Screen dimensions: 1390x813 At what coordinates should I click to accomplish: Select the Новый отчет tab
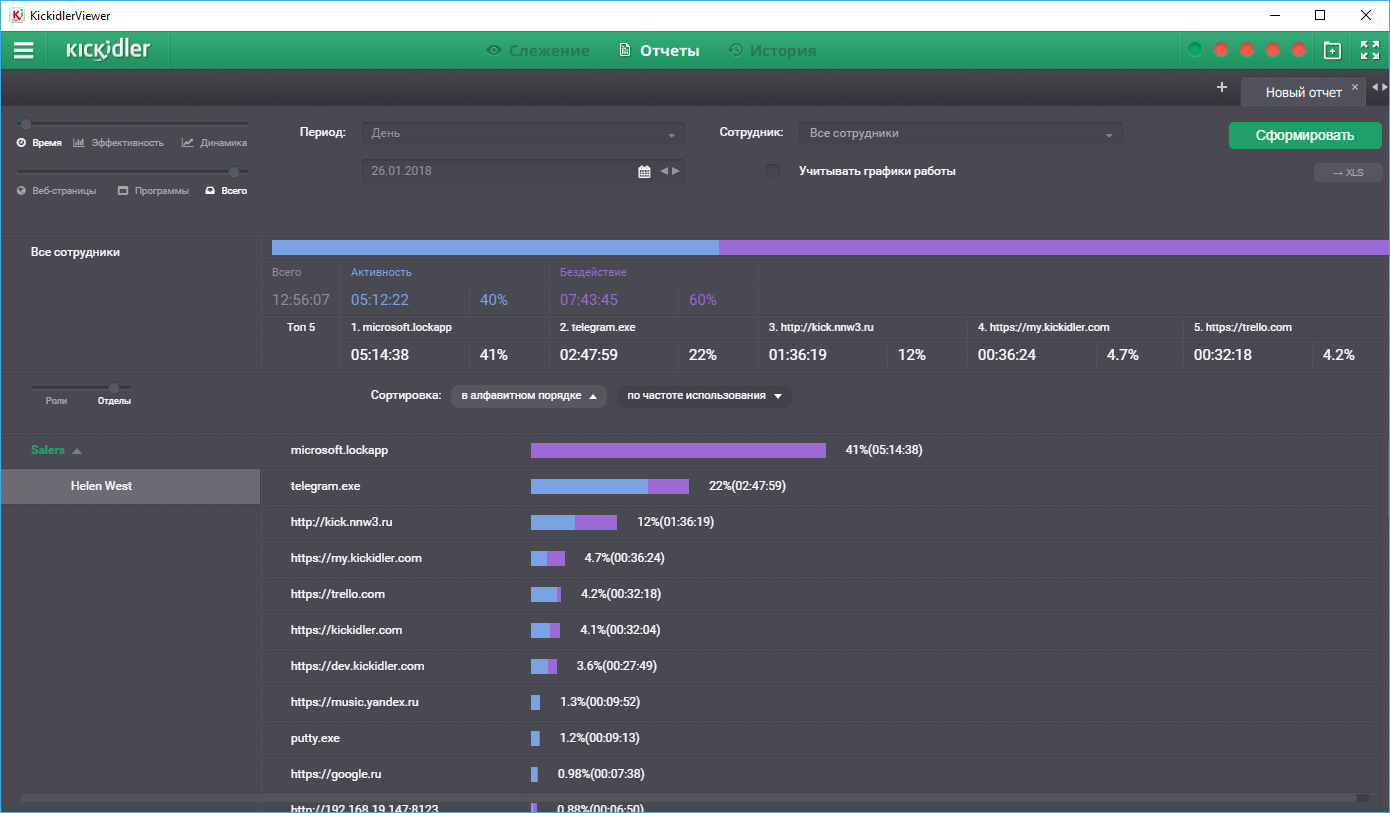click(x=1304, y=92)
